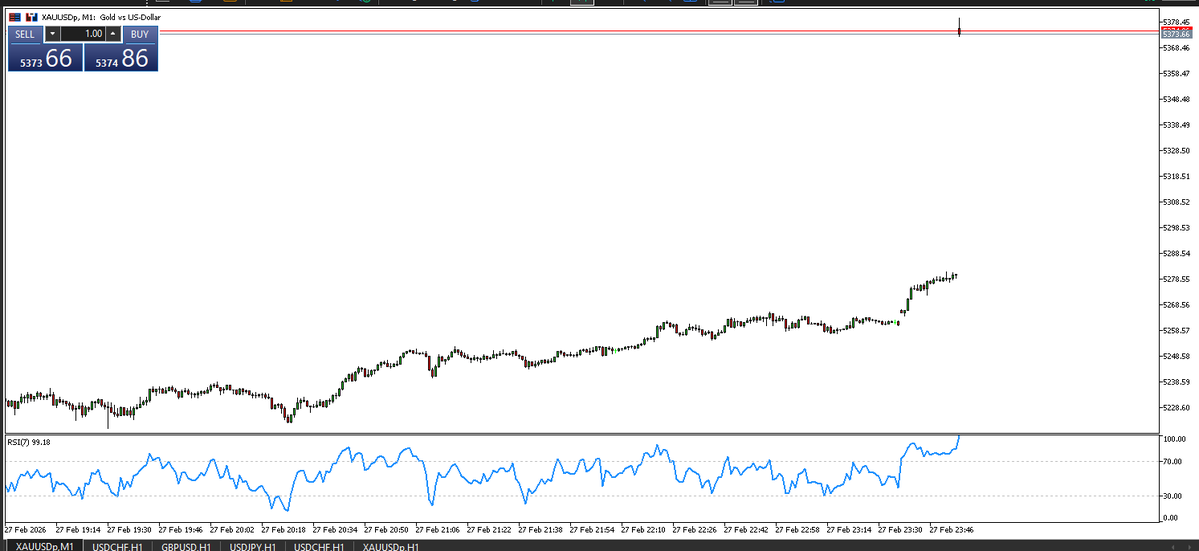This screenshot has width=1199, height=551.
Task: Switch to the GBPUSD,H1 chart tab
Action: [186, 546]
